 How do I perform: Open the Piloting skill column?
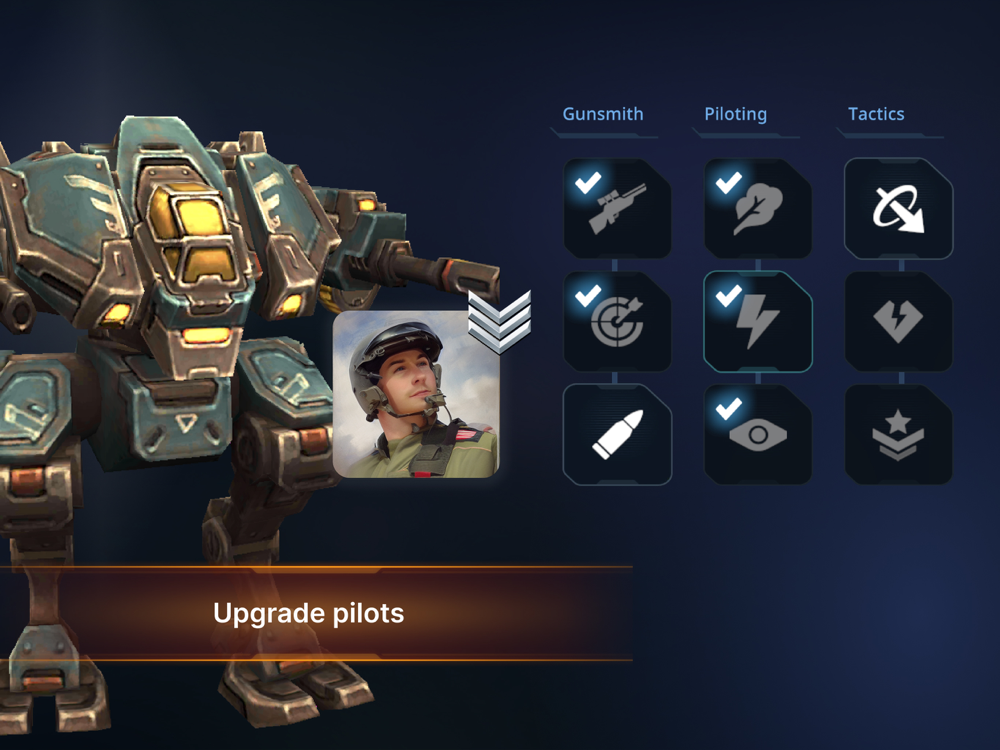pos(735,114)
